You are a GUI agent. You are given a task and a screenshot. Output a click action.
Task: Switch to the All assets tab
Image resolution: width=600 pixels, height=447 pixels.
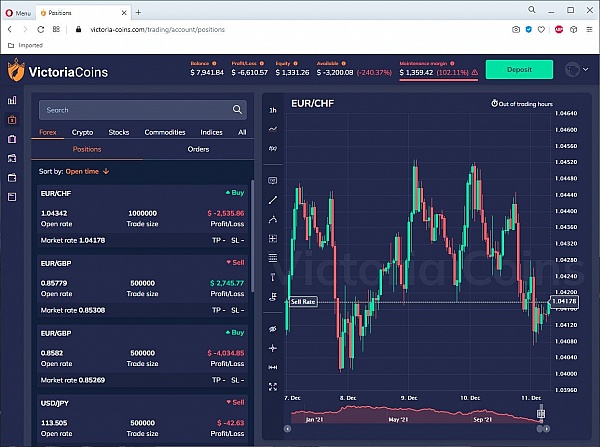(x=242, y=132)
